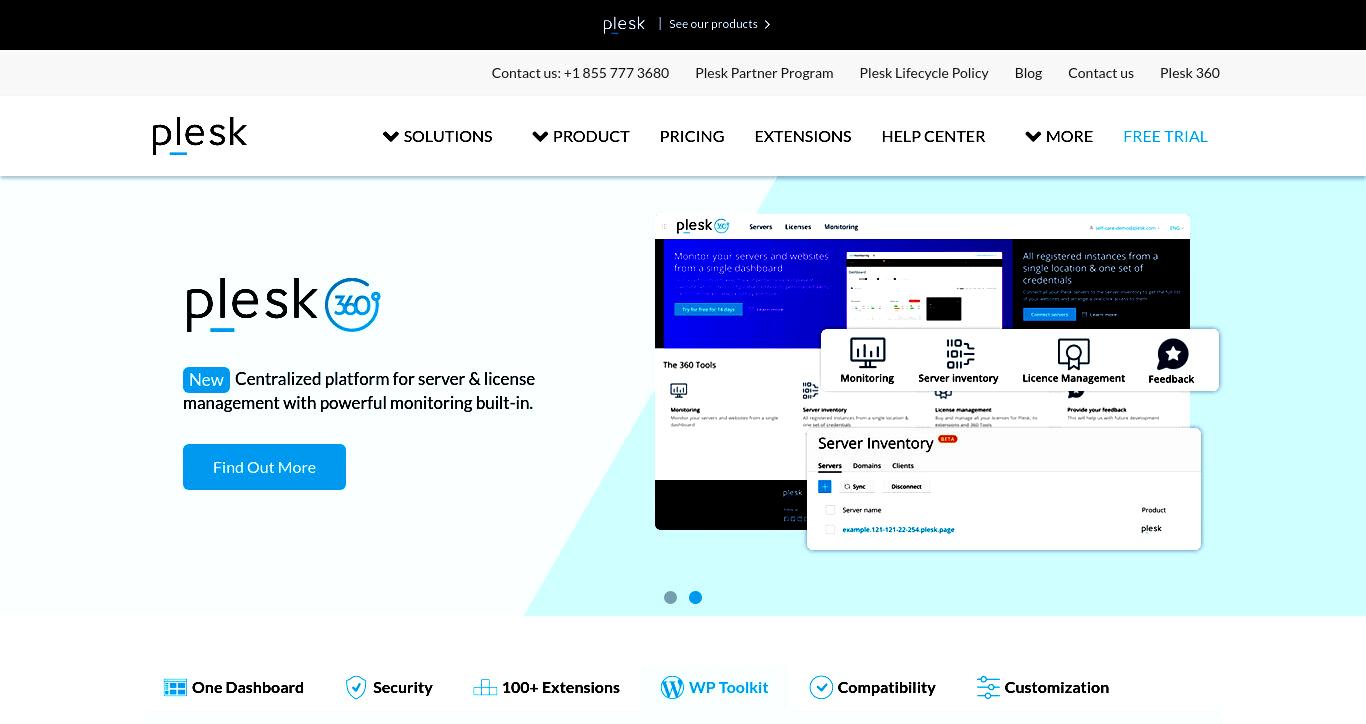Click the Plesk 360 hero logo
This screenshot has width=1366, height=724.
tap(283, 305)
